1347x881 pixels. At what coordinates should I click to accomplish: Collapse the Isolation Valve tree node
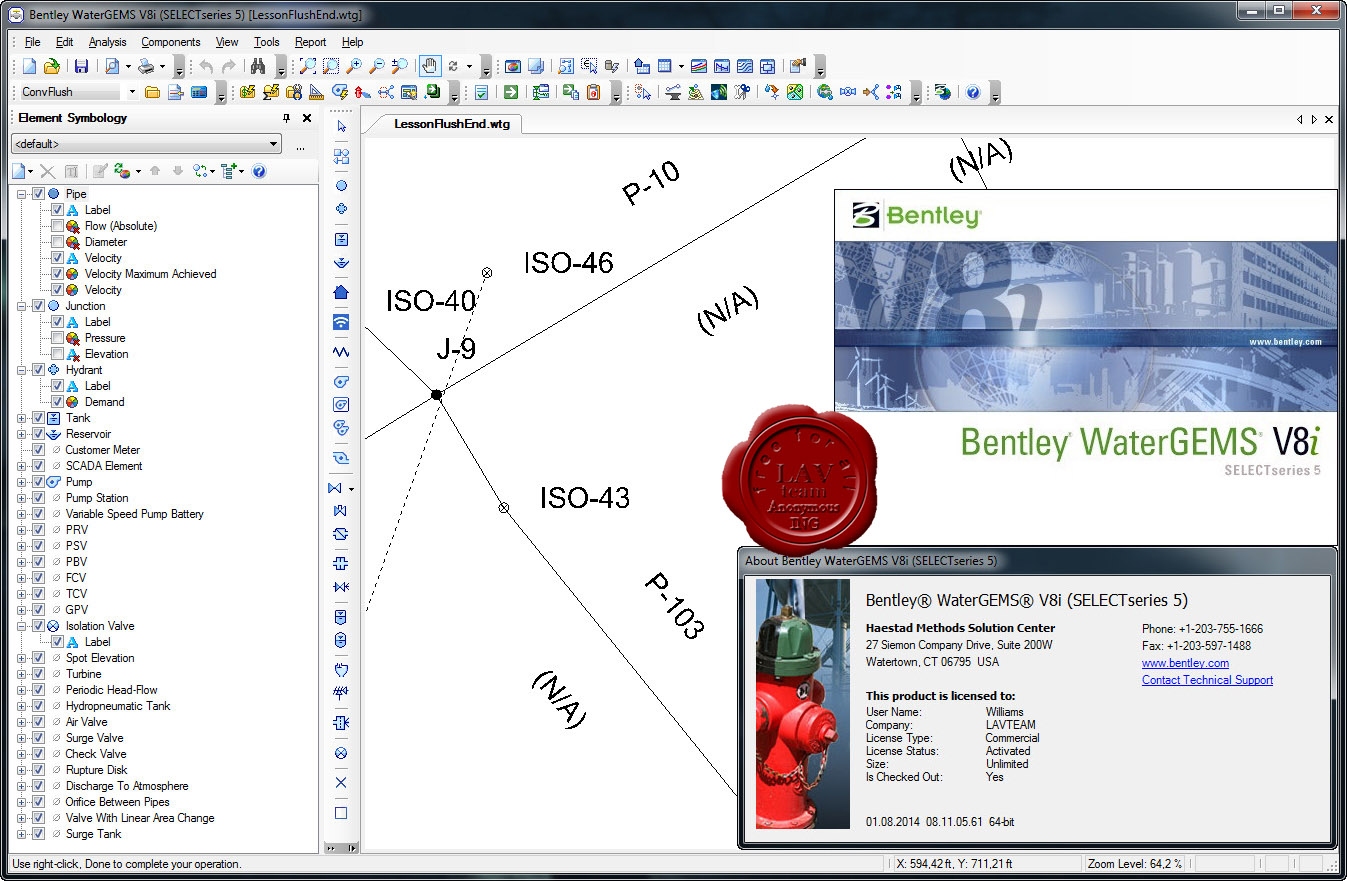tap(22, 626)
